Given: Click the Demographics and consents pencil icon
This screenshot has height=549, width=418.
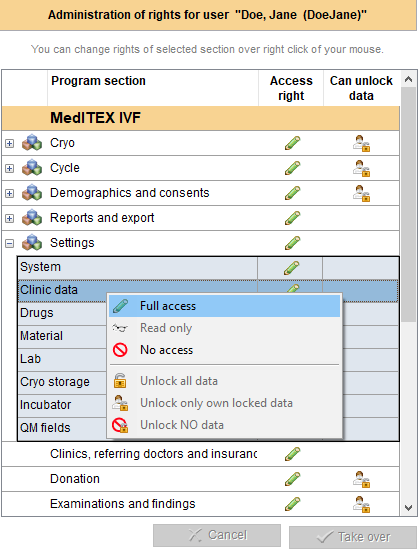Looking at the screenshot, I should coord(292,193).
